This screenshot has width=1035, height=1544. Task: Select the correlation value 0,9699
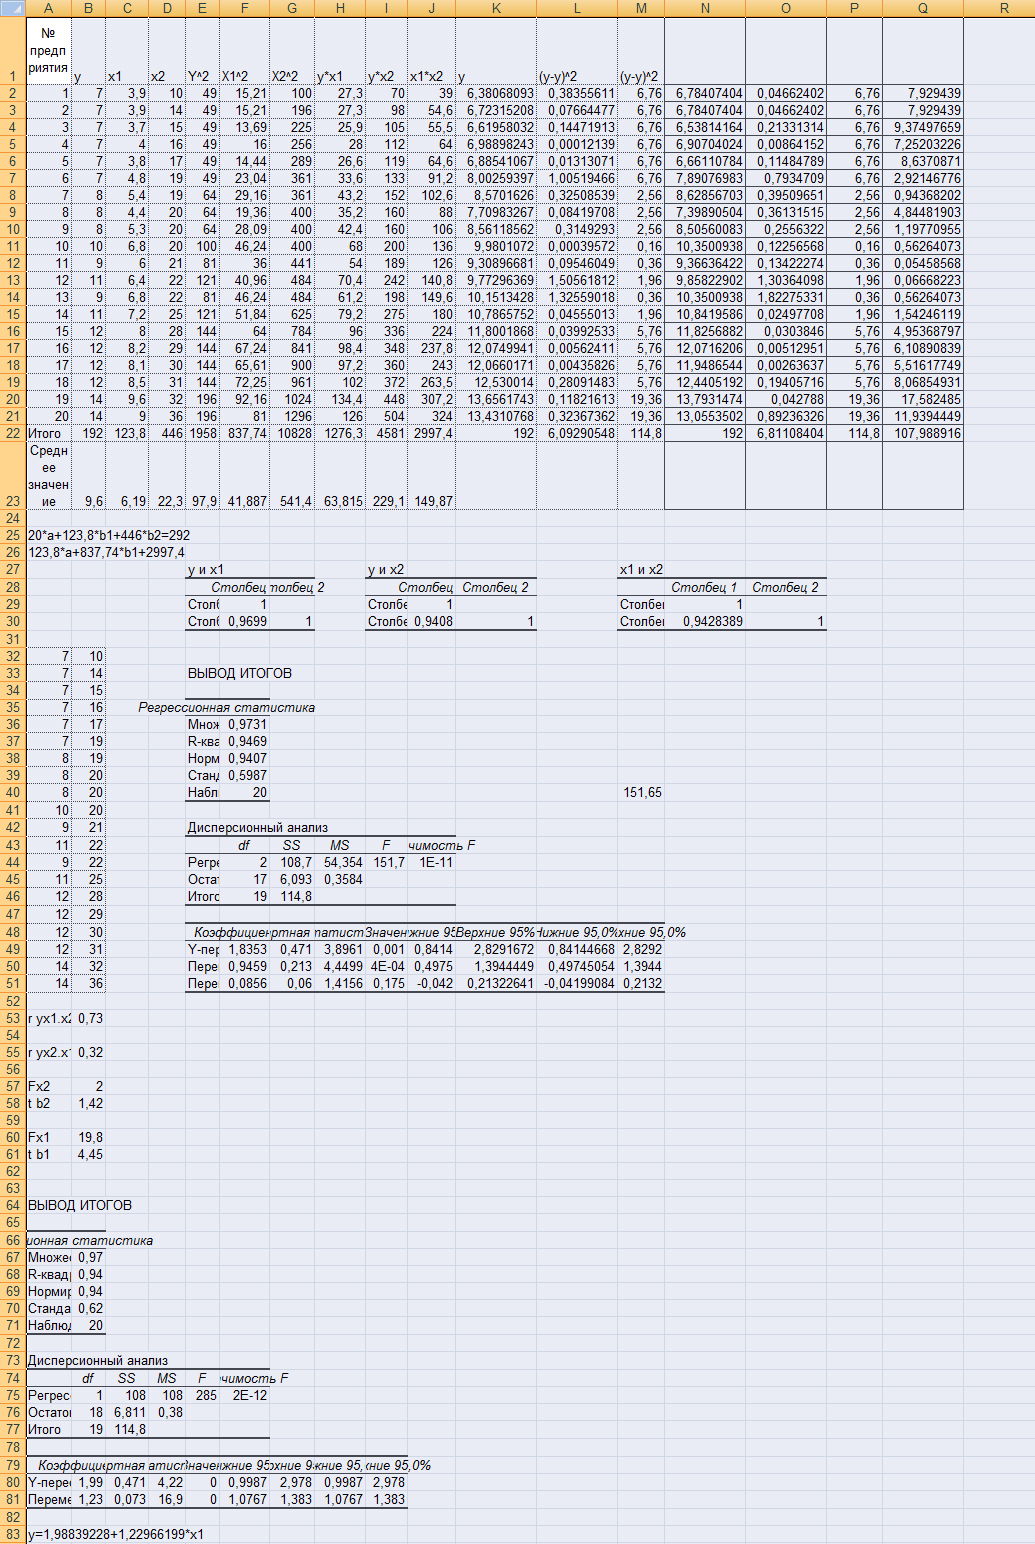(244, 621)
